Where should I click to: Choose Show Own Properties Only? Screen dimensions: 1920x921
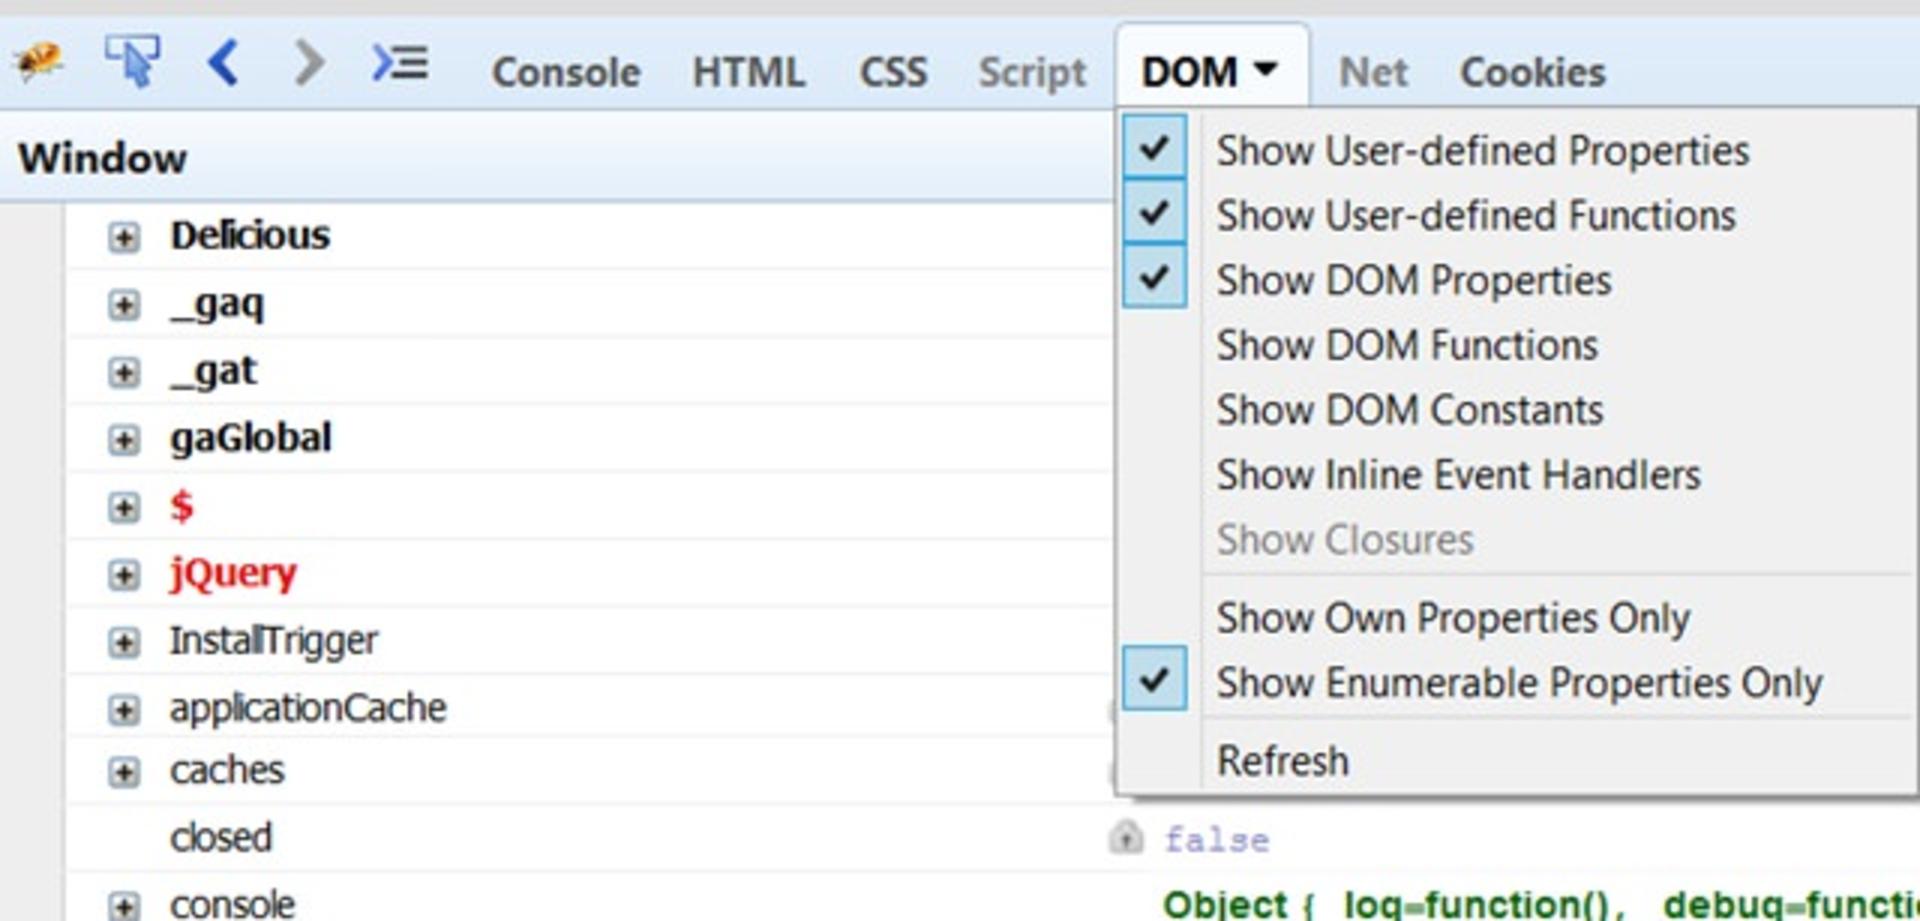pyautogui.click(x=1453, y=618)
